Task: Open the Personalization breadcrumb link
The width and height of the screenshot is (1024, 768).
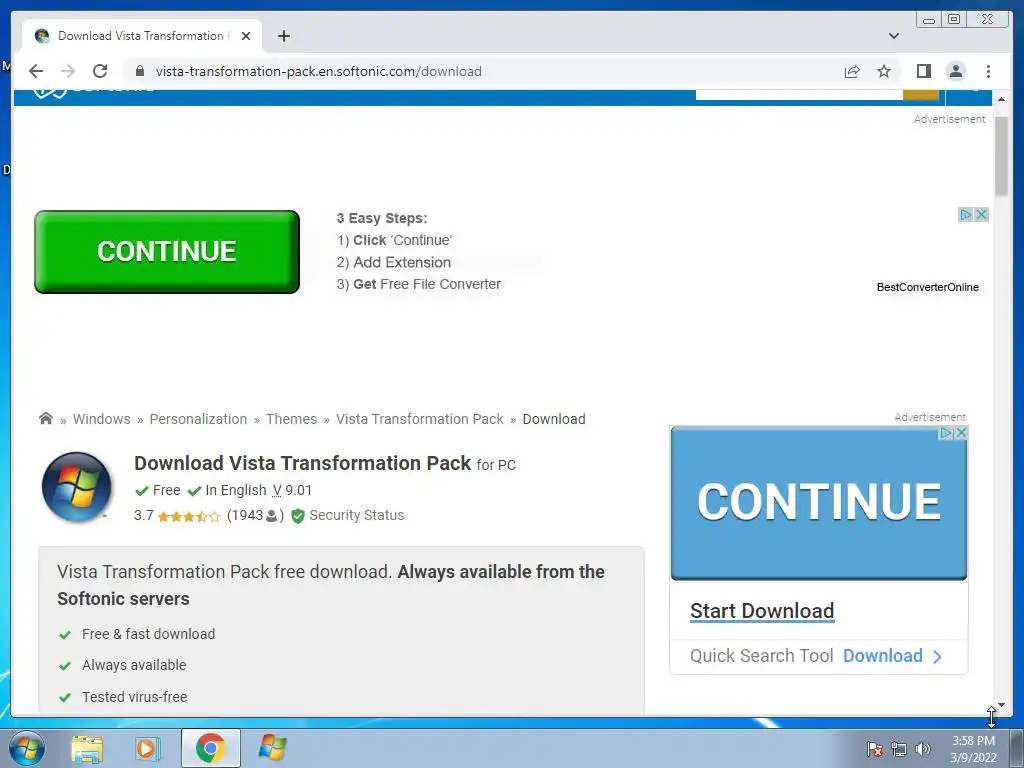Action: click(199, 419)
